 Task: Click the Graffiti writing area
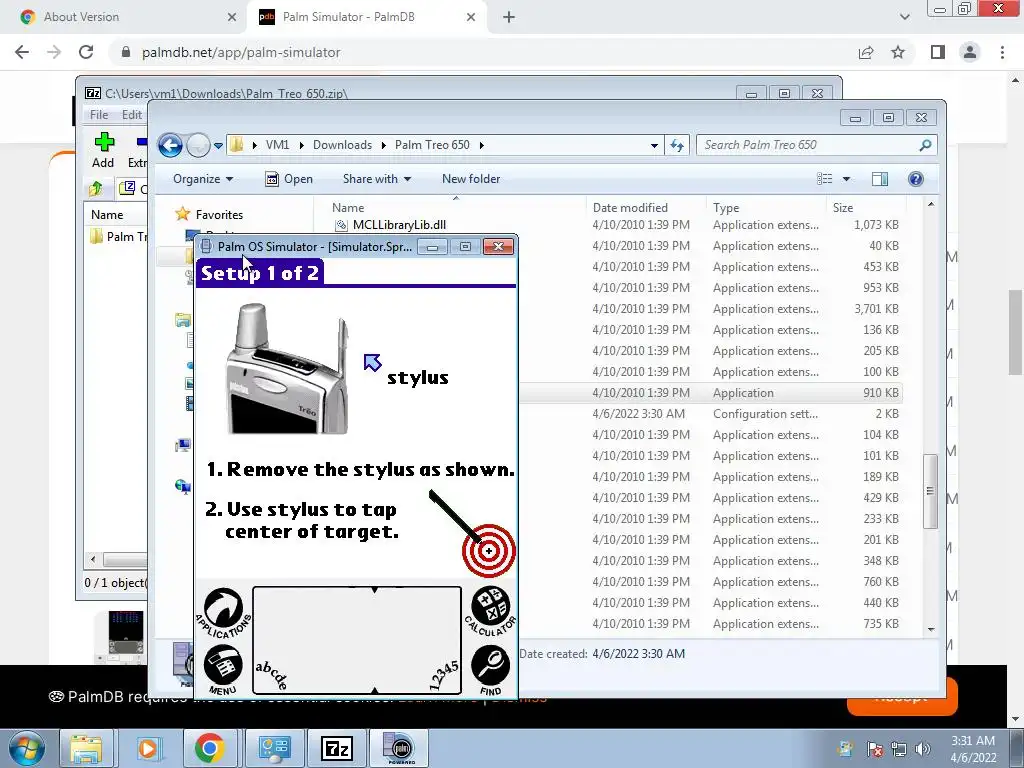pyautogui.click(x=357, y=640)
